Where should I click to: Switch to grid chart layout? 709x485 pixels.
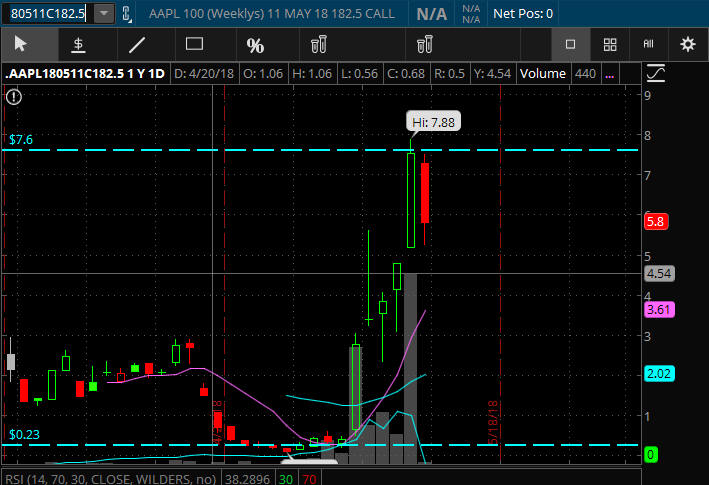(x=610, y=44)
